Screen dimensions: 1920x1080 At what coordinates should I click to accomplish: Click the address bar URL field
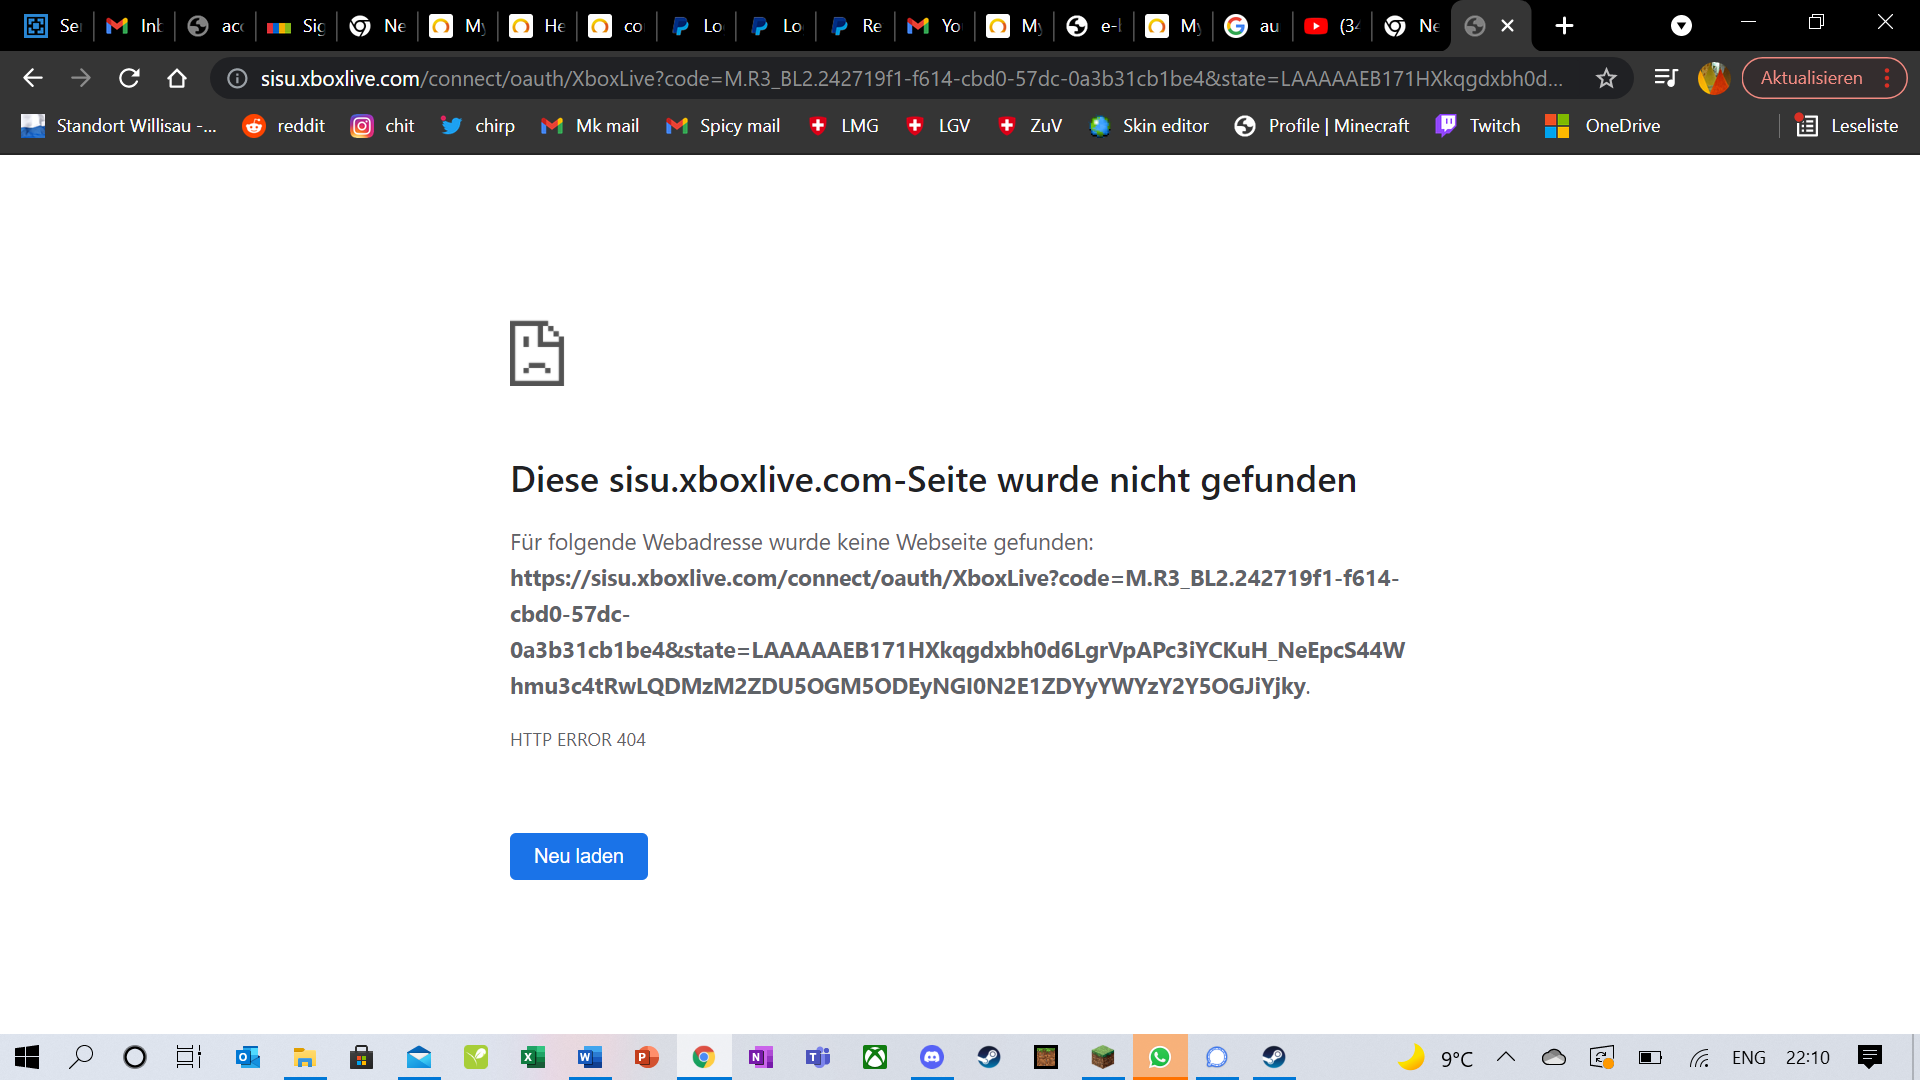900,78
